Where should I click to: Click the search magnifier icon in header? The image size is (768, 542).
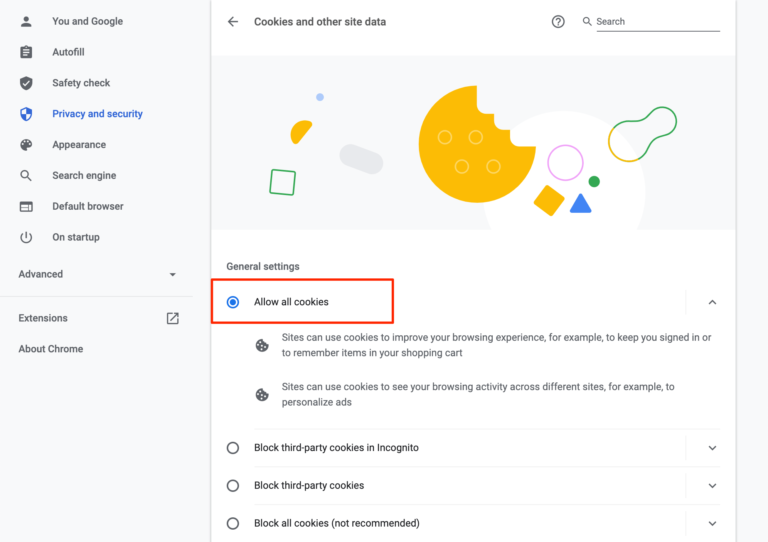[x=587, y=21]
